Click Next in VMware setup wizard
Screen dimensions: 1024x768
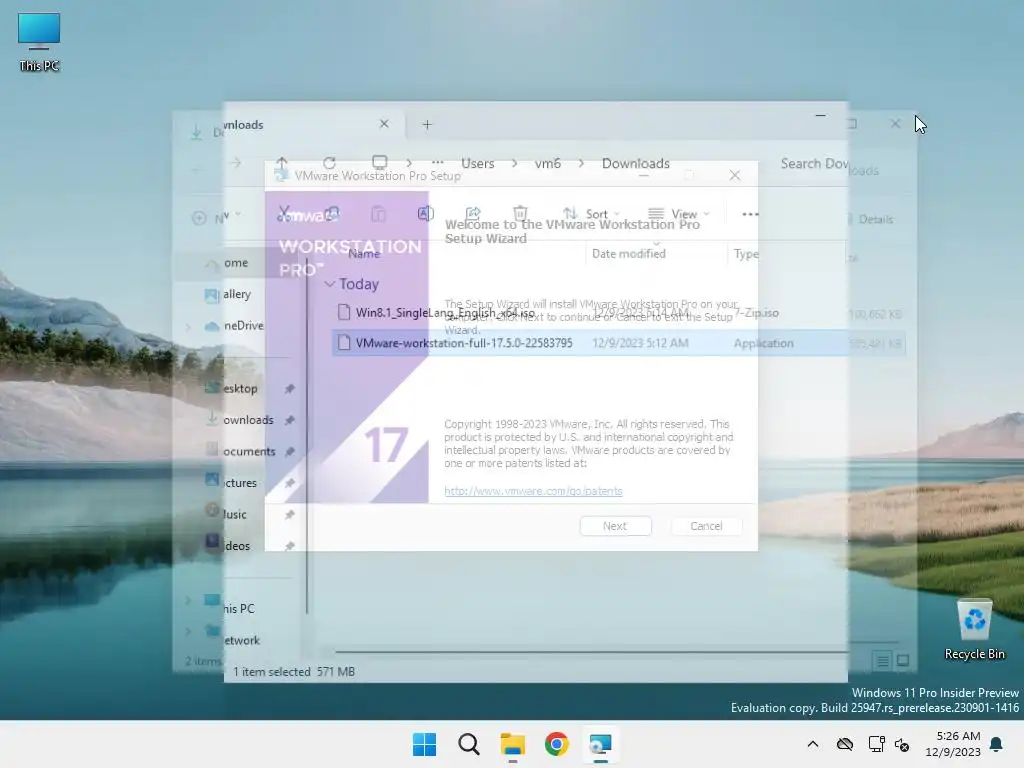click(615, 526)
